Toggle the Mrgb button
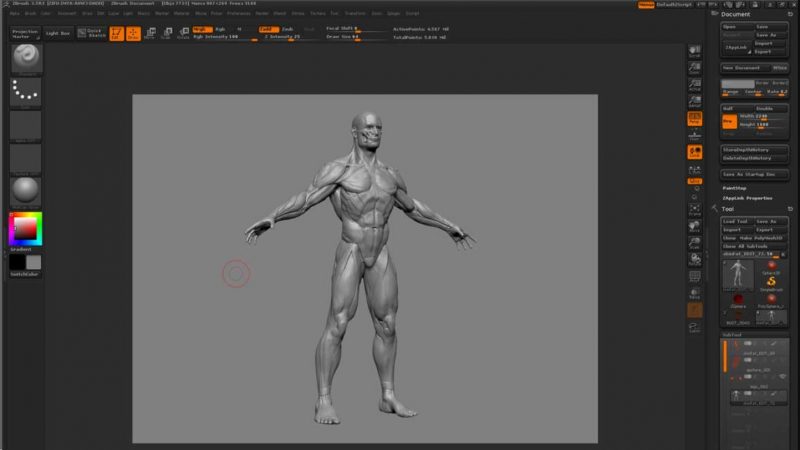Image resolution: width=800 pixels, height=450 pixels. pyautogui.click(x=202, y=30)
